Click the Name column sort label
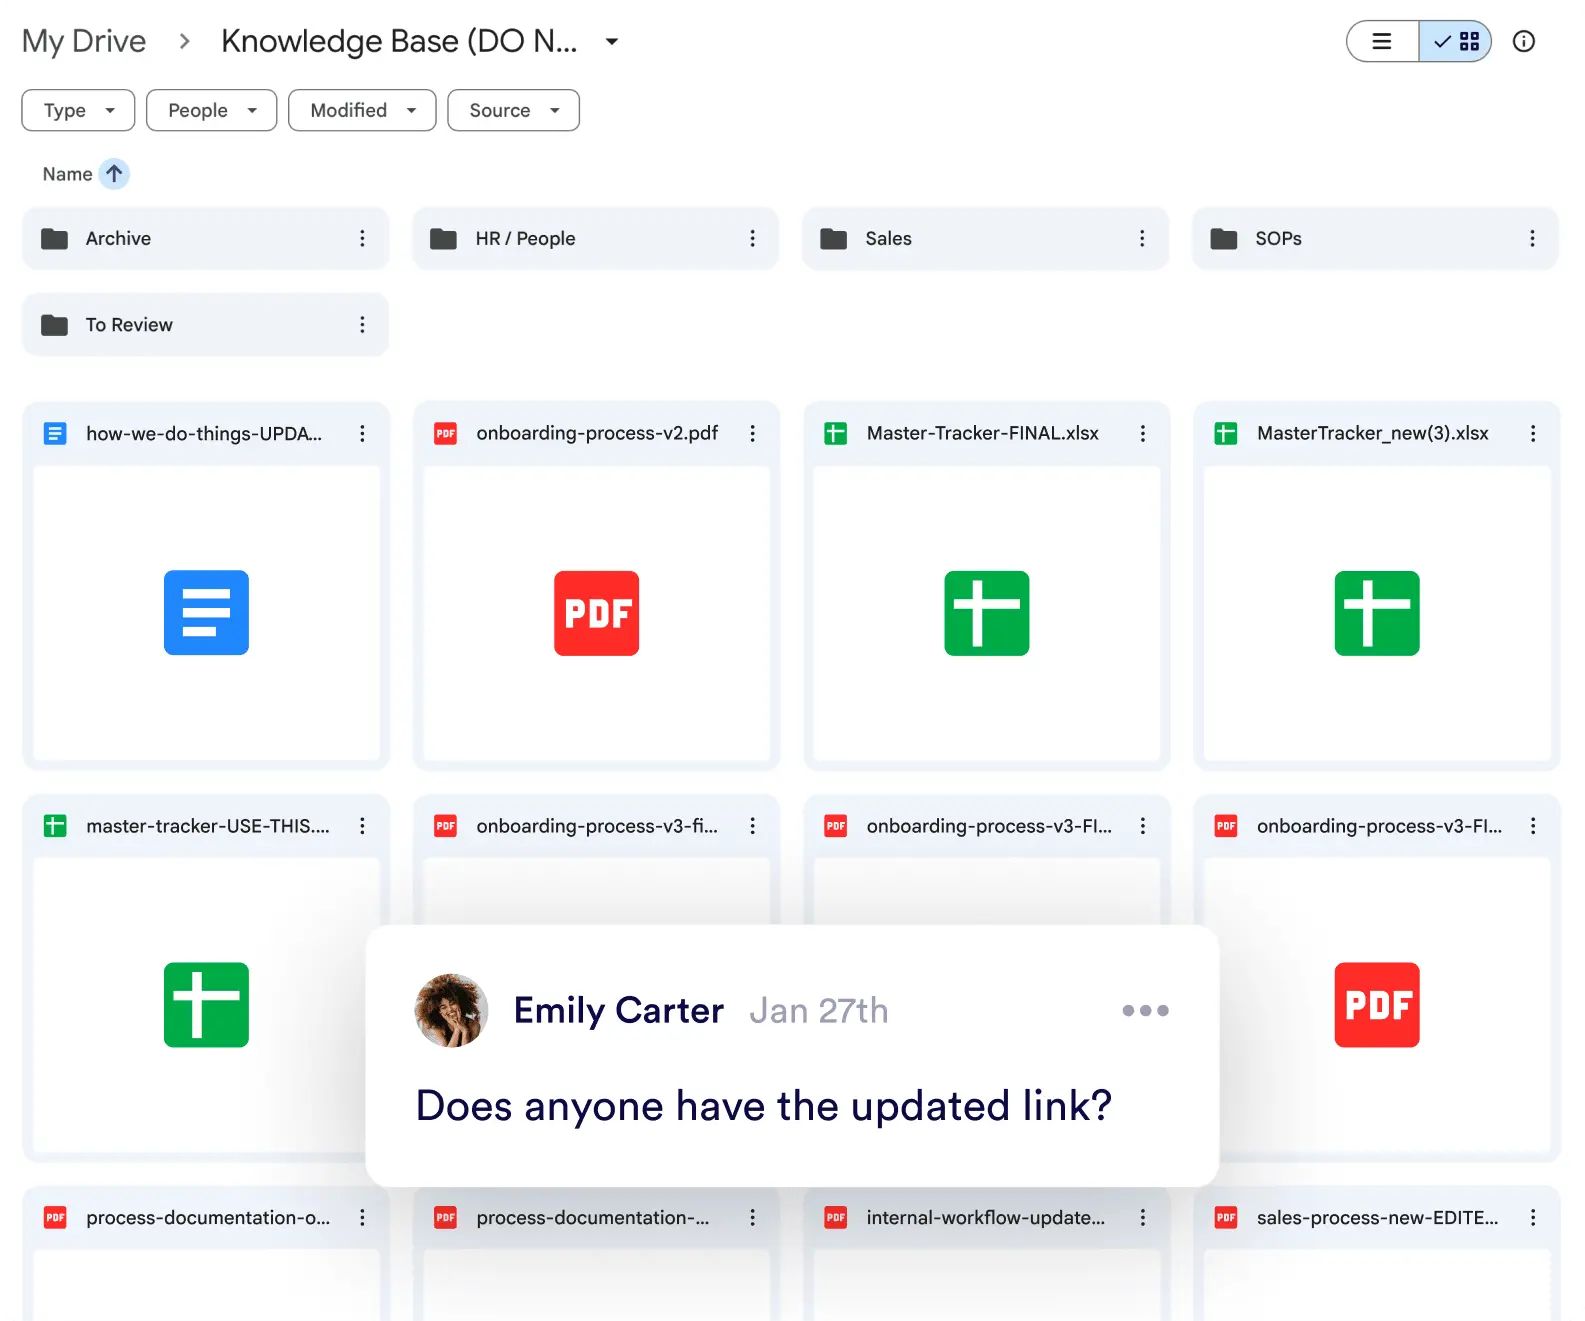The height and width of the screenshot is (1321, 1585). pos(67,174)
